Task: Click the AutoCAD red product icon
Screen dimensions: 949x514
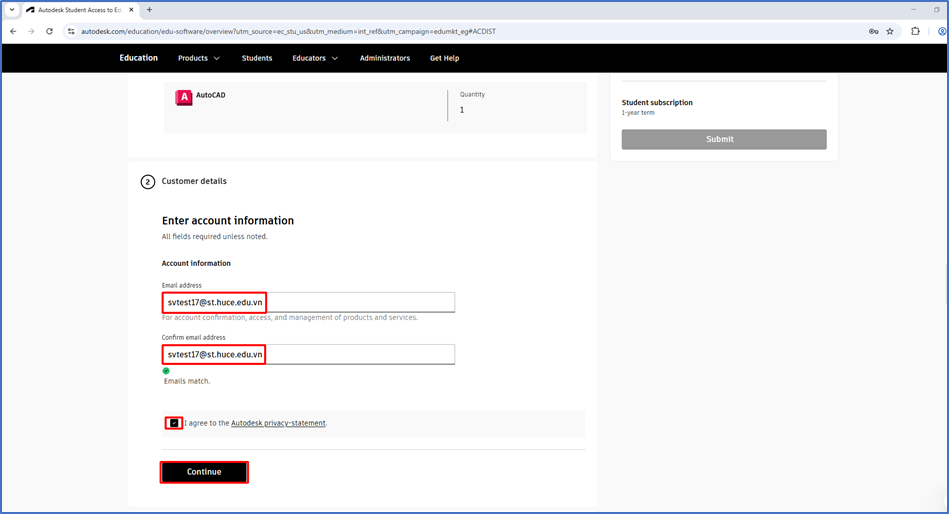Action: tap(183, 98)
